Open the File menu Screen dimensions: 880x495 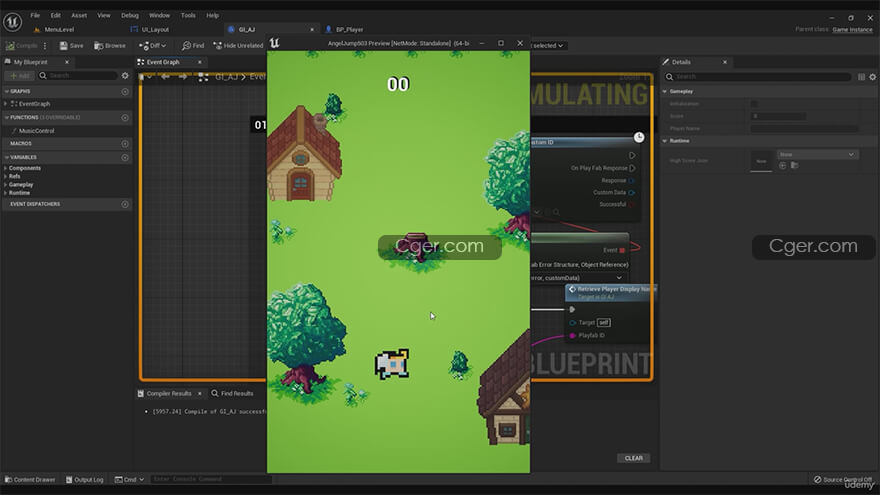point(35,15)
